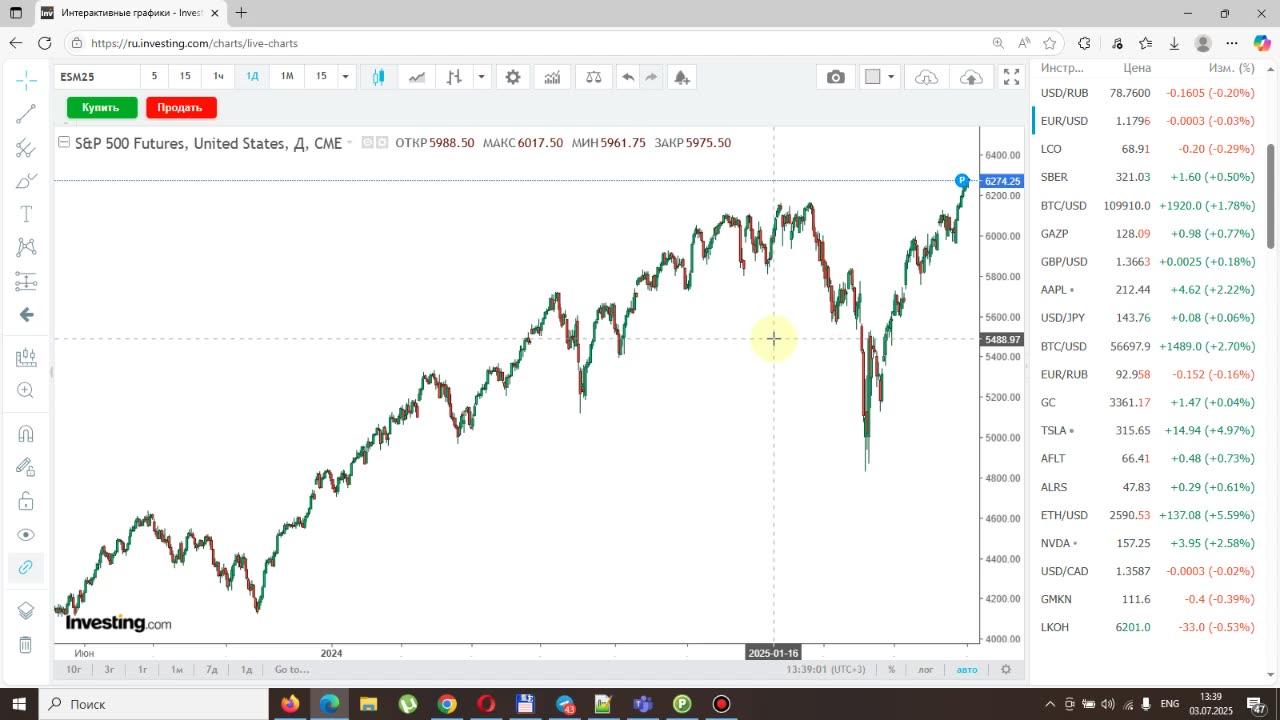The image size is (1280, 720).
Task: Open the object tree layers icon
Action: pos(26,611)
